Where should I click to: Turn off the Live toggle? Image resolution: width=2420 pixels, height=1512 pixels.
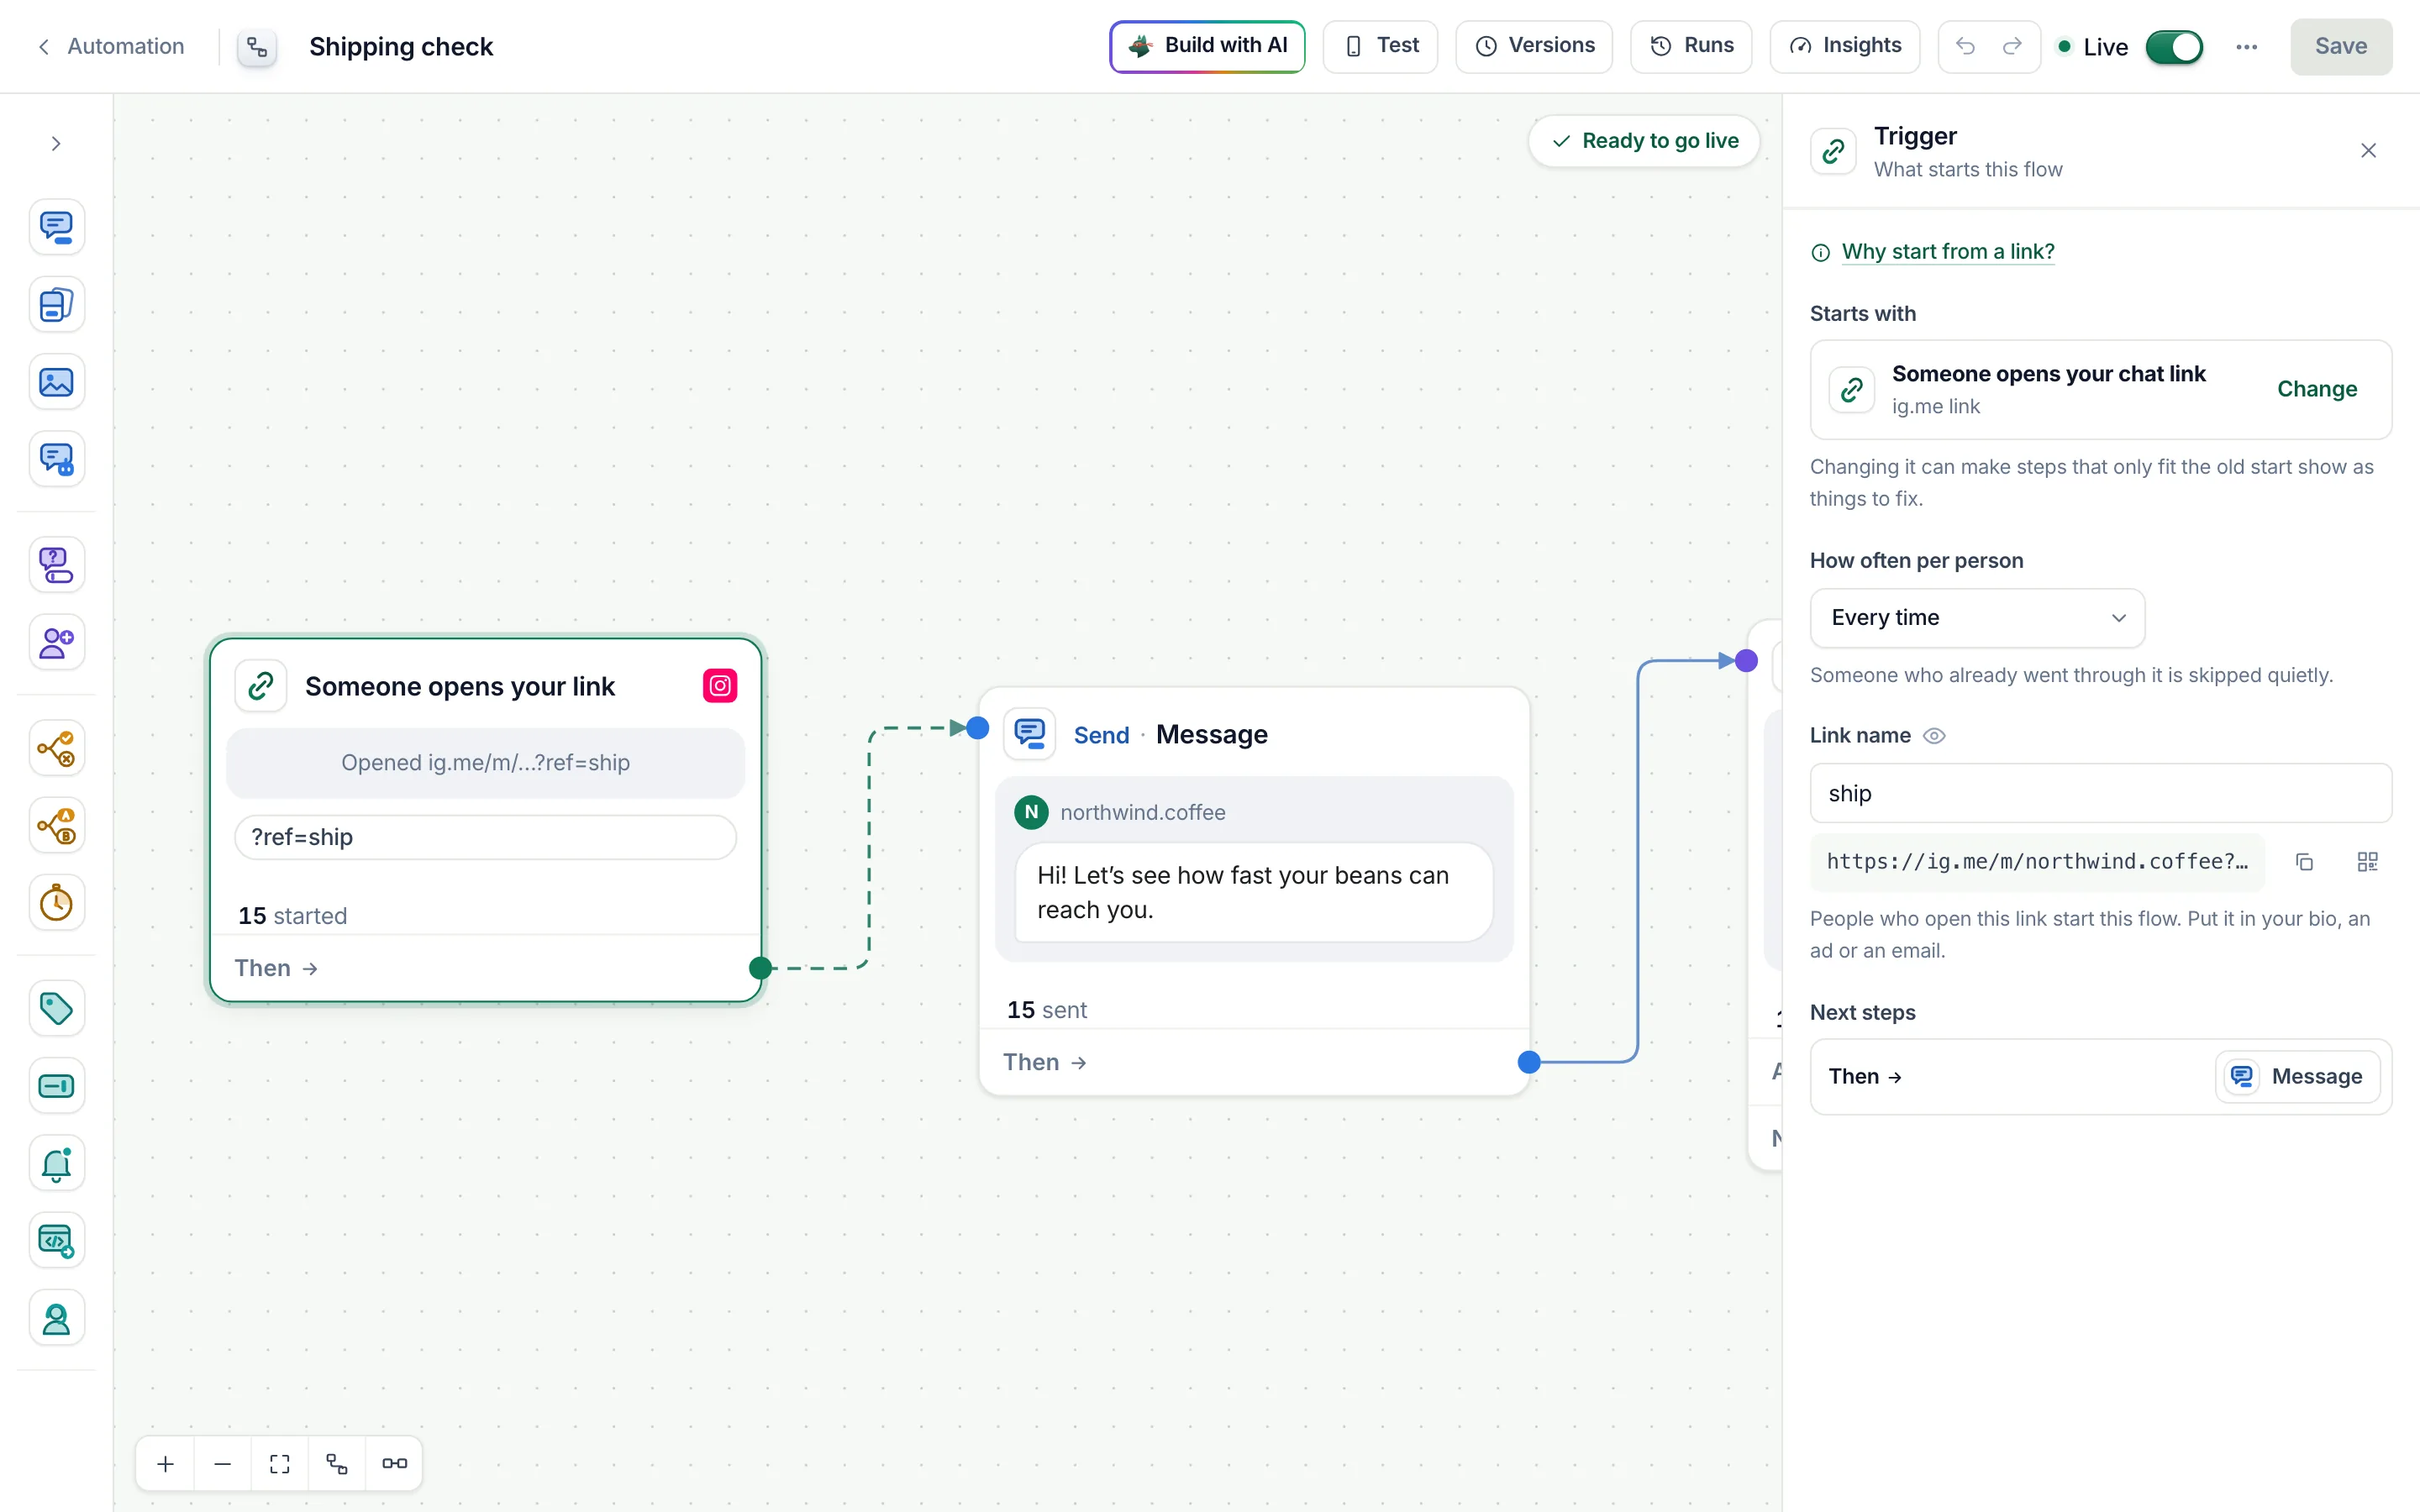2173,47
